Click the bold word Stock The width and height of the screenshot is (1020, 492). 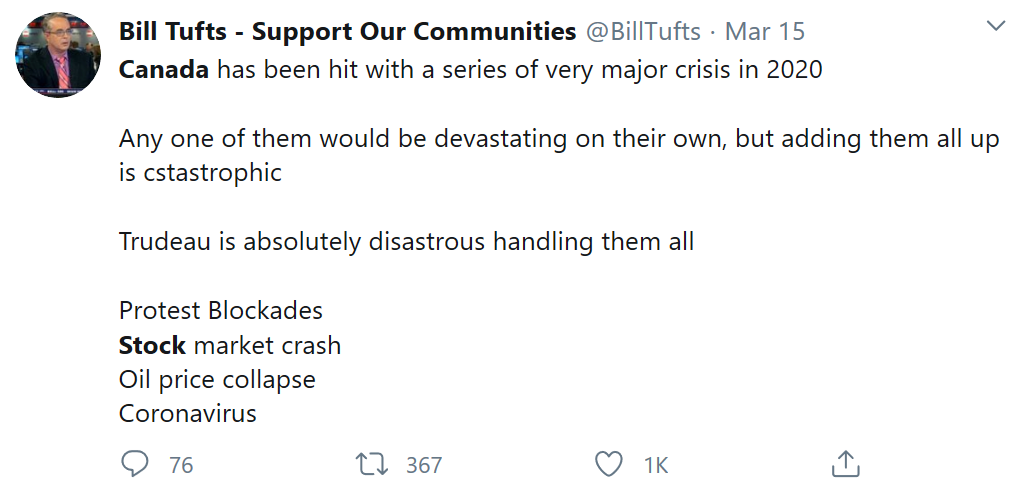pyautogui.click(x=152, y=345)
